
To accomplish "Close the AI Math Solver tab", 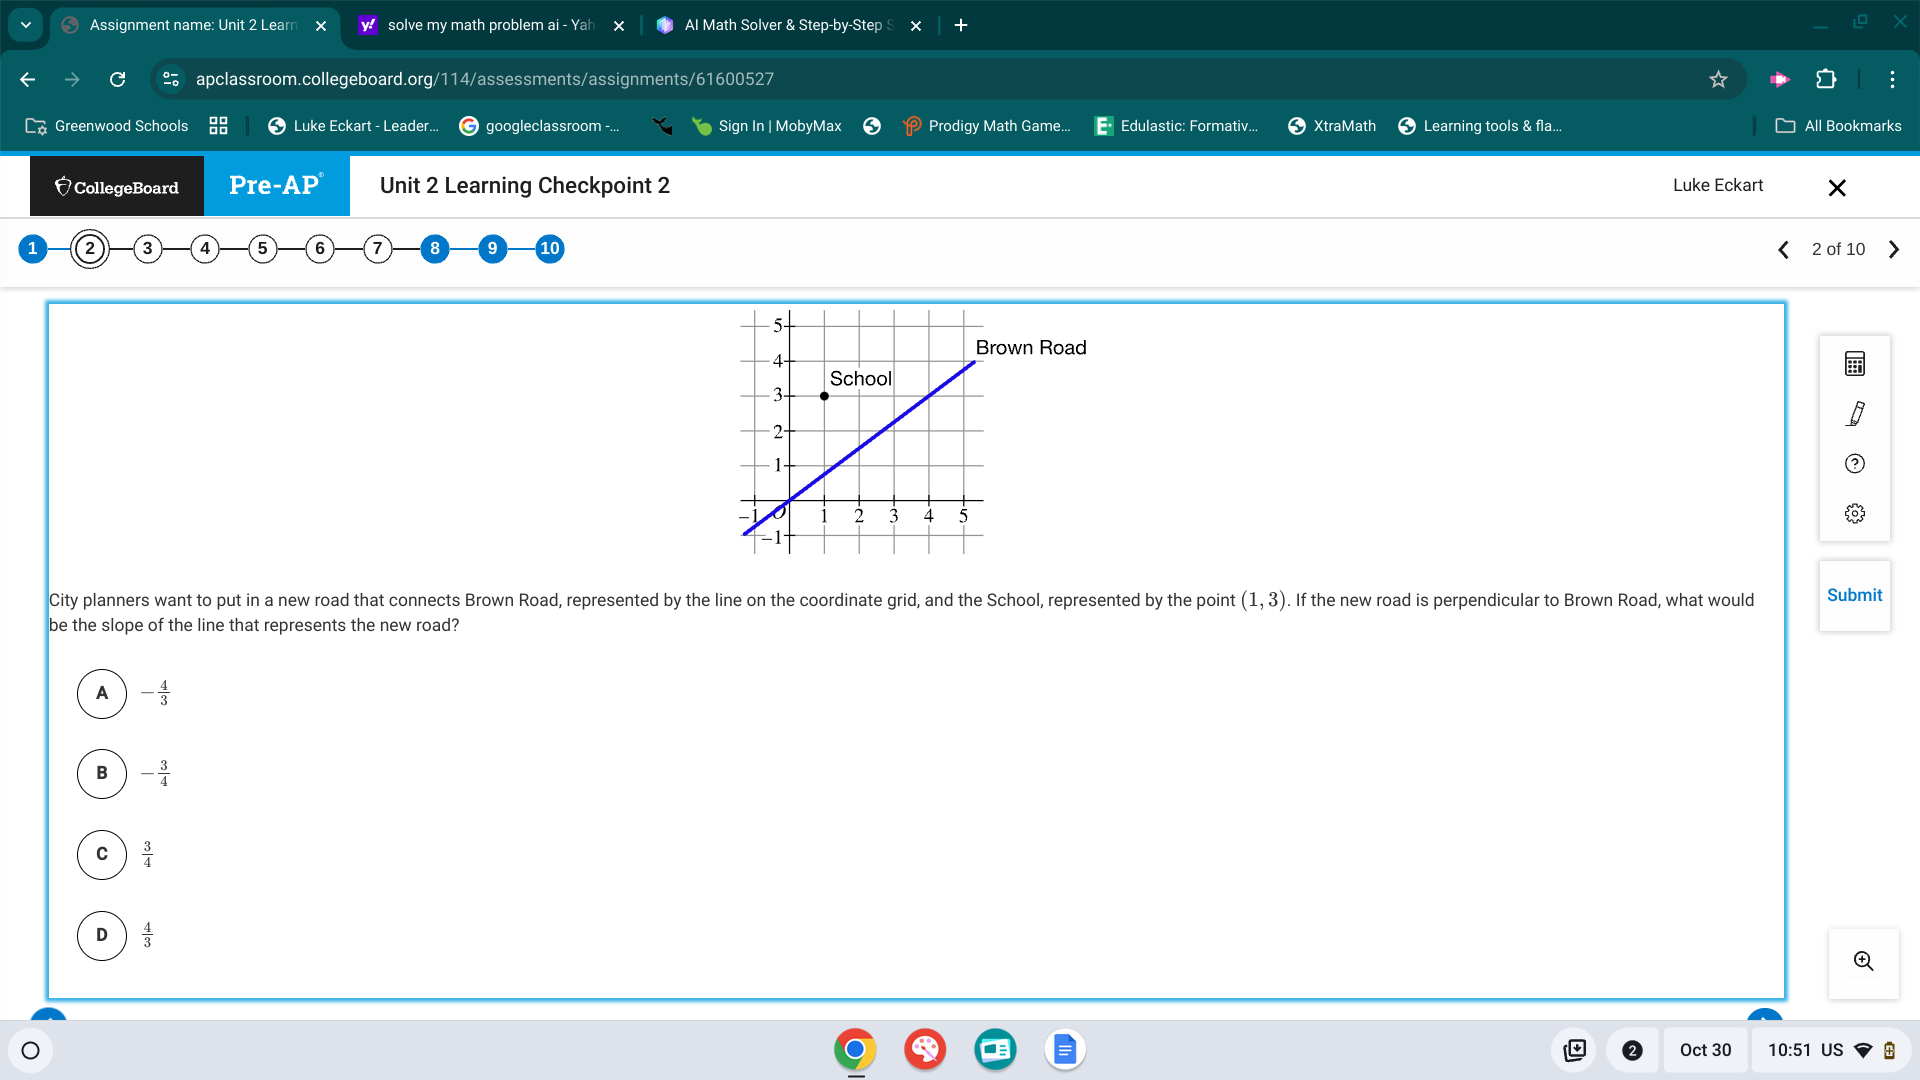I will 916,26.
